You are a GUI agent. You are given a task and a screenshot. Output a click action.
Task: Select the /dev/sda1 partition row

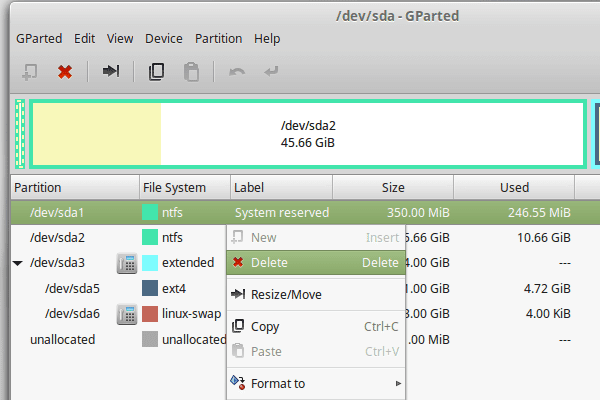pos(305,212)
